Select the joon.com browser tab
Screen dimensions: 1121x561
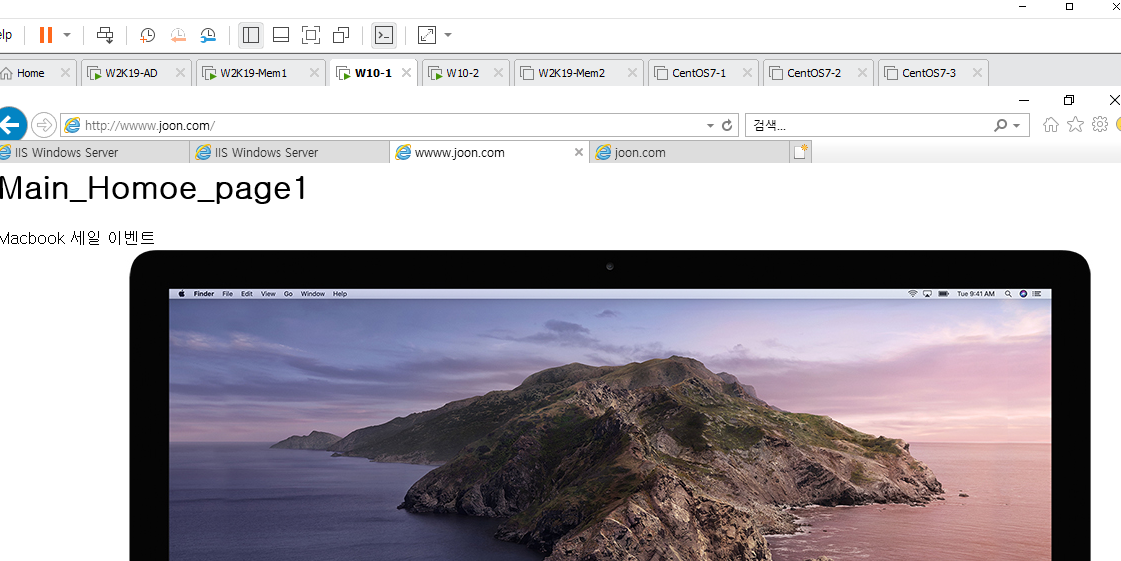[x=689, y=152]
